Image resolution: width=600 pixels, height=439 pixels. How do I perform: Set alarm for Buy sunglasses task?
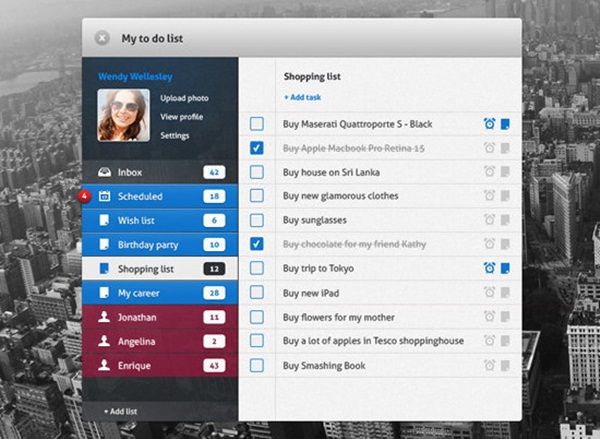[x=489, y=220]
